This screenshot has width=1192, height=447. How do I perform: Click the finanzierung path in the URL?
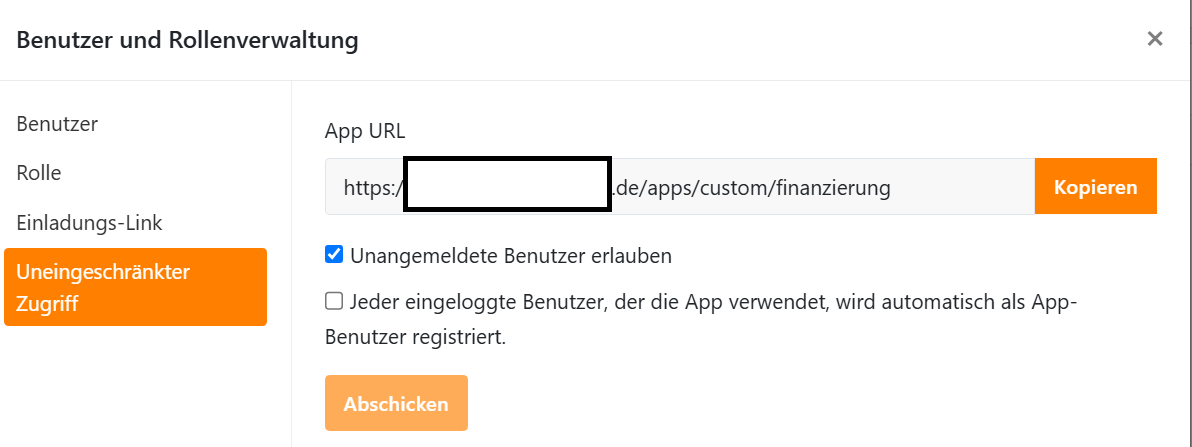pos(832,188)
